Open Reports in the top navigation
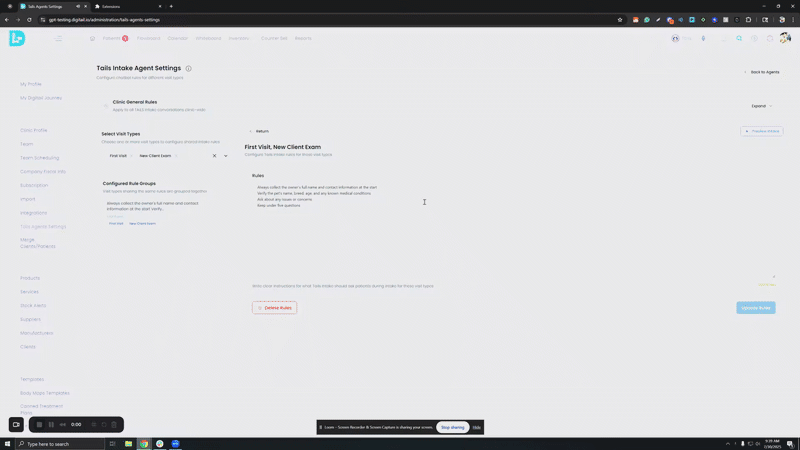The image size is (800, 450). pos(303,38)
